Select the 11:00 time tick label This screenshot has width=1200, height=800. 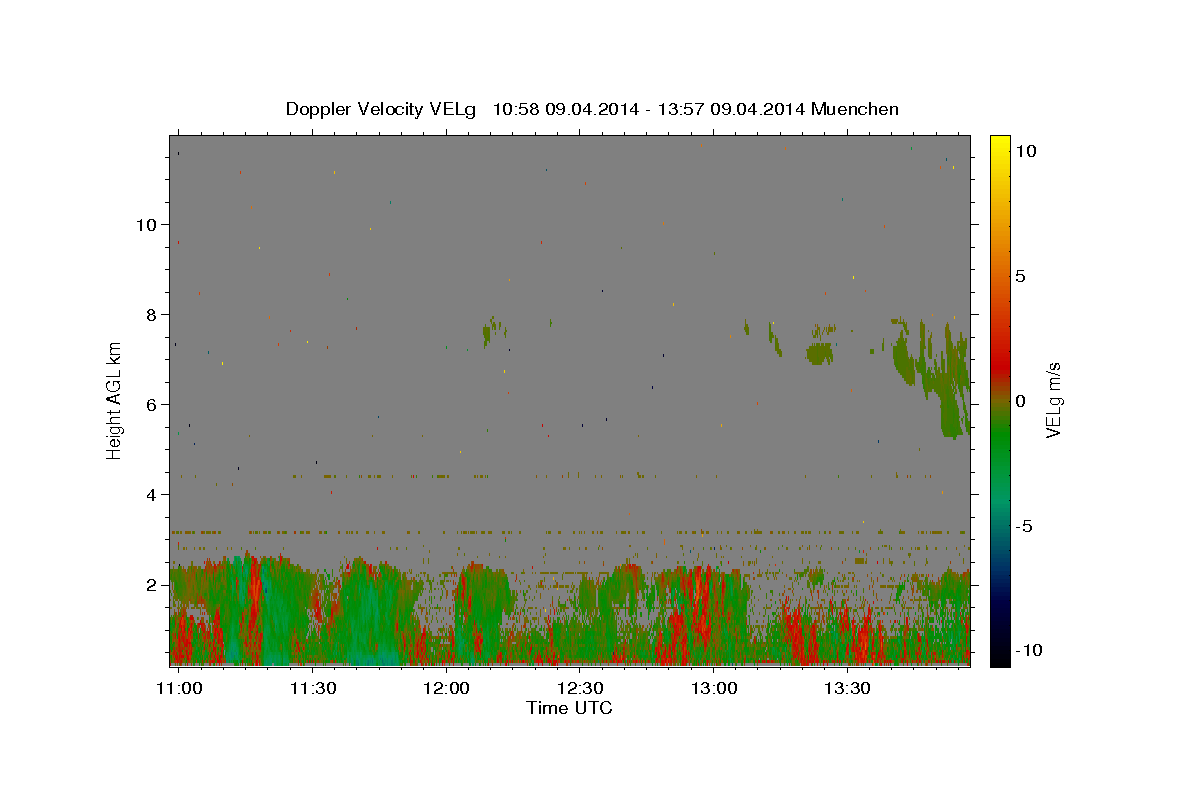point(180,688)
